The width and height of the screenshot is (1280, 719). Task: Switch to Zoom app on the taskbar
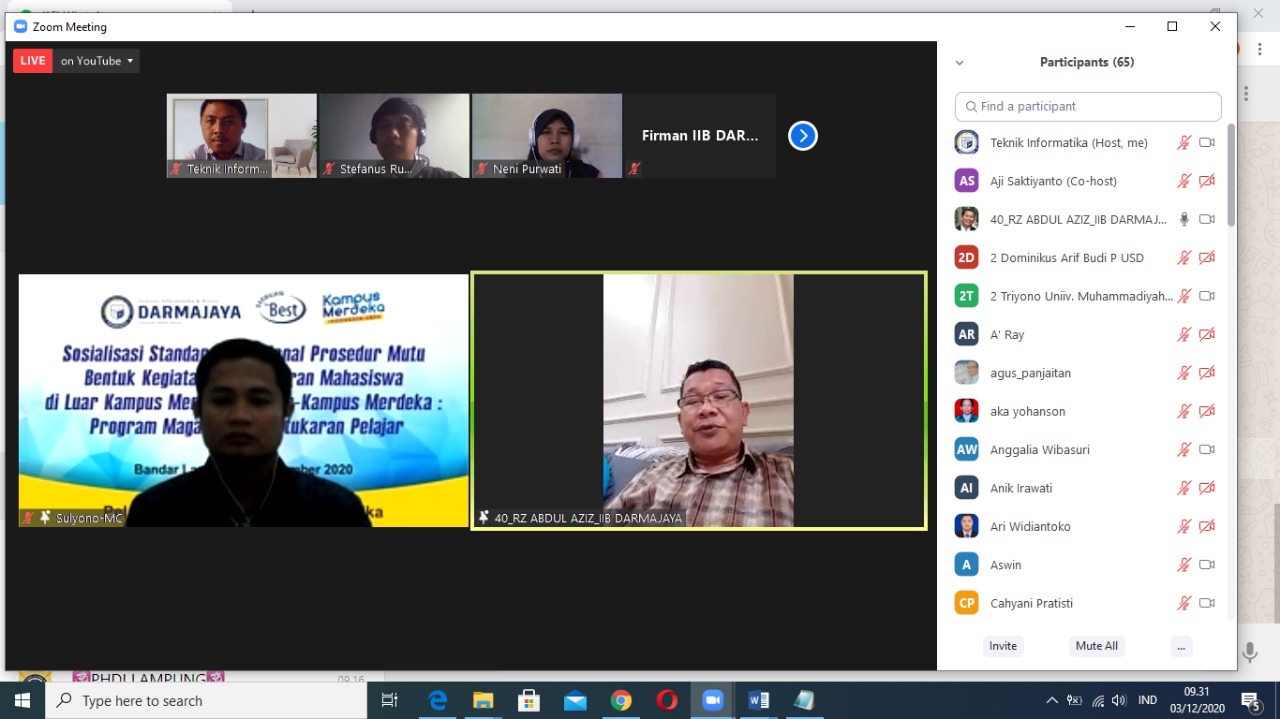click(713, 700)
